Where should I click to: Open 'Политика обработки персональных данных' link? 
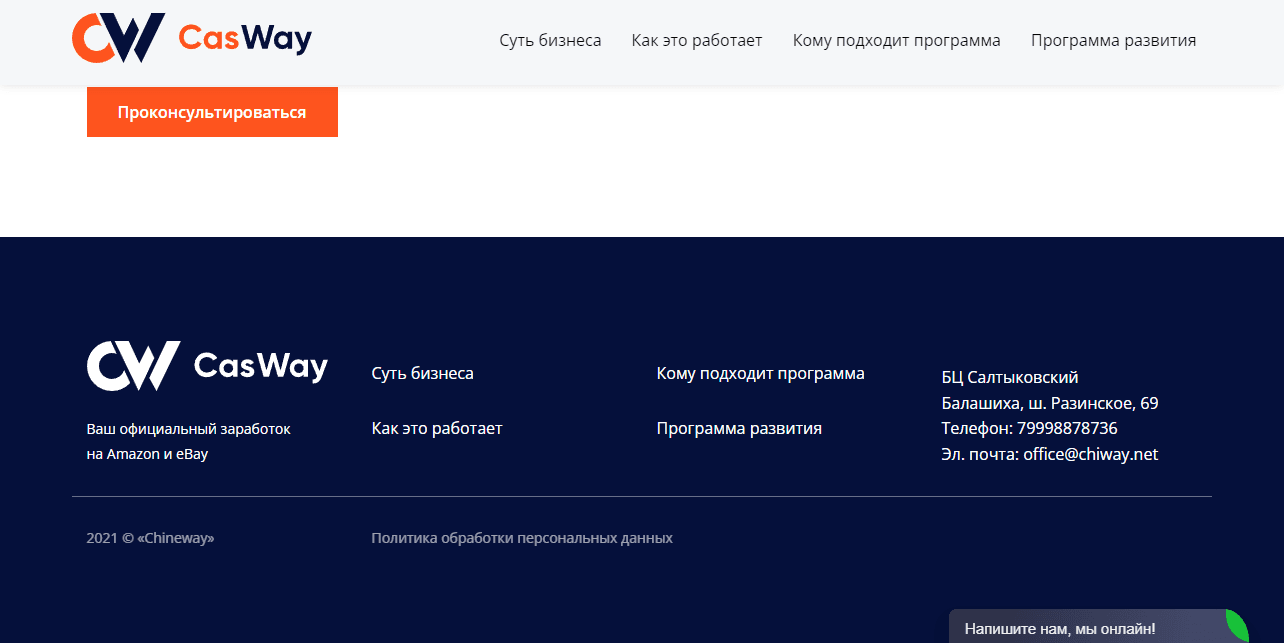point(522,537)
